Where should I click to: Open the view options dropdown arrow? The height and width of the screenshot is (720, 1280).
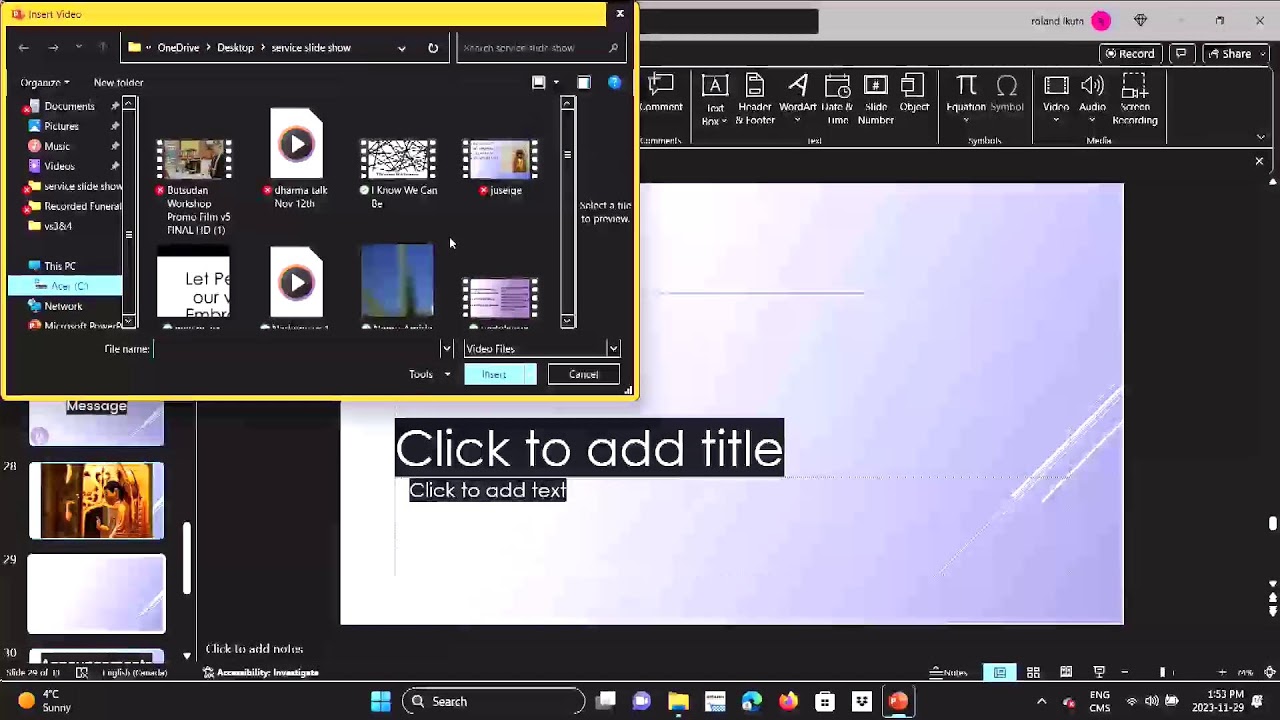[x=556, y=82]
